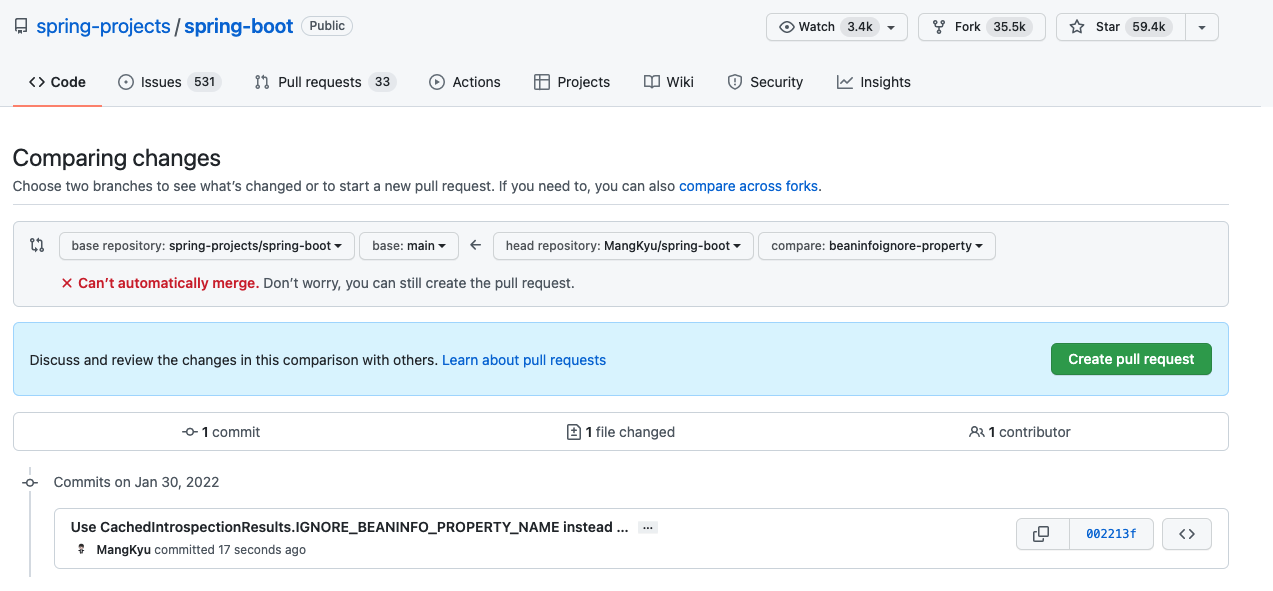Select the 1 commit tab
The image size is (1273, 591).
pyautogui.click(x=221, y=432)
